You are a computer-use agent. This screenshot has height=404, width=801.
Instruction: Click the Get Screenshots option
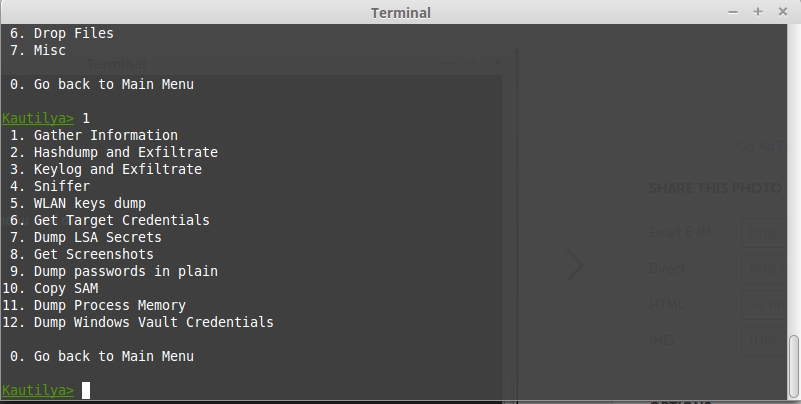point(82,254)
